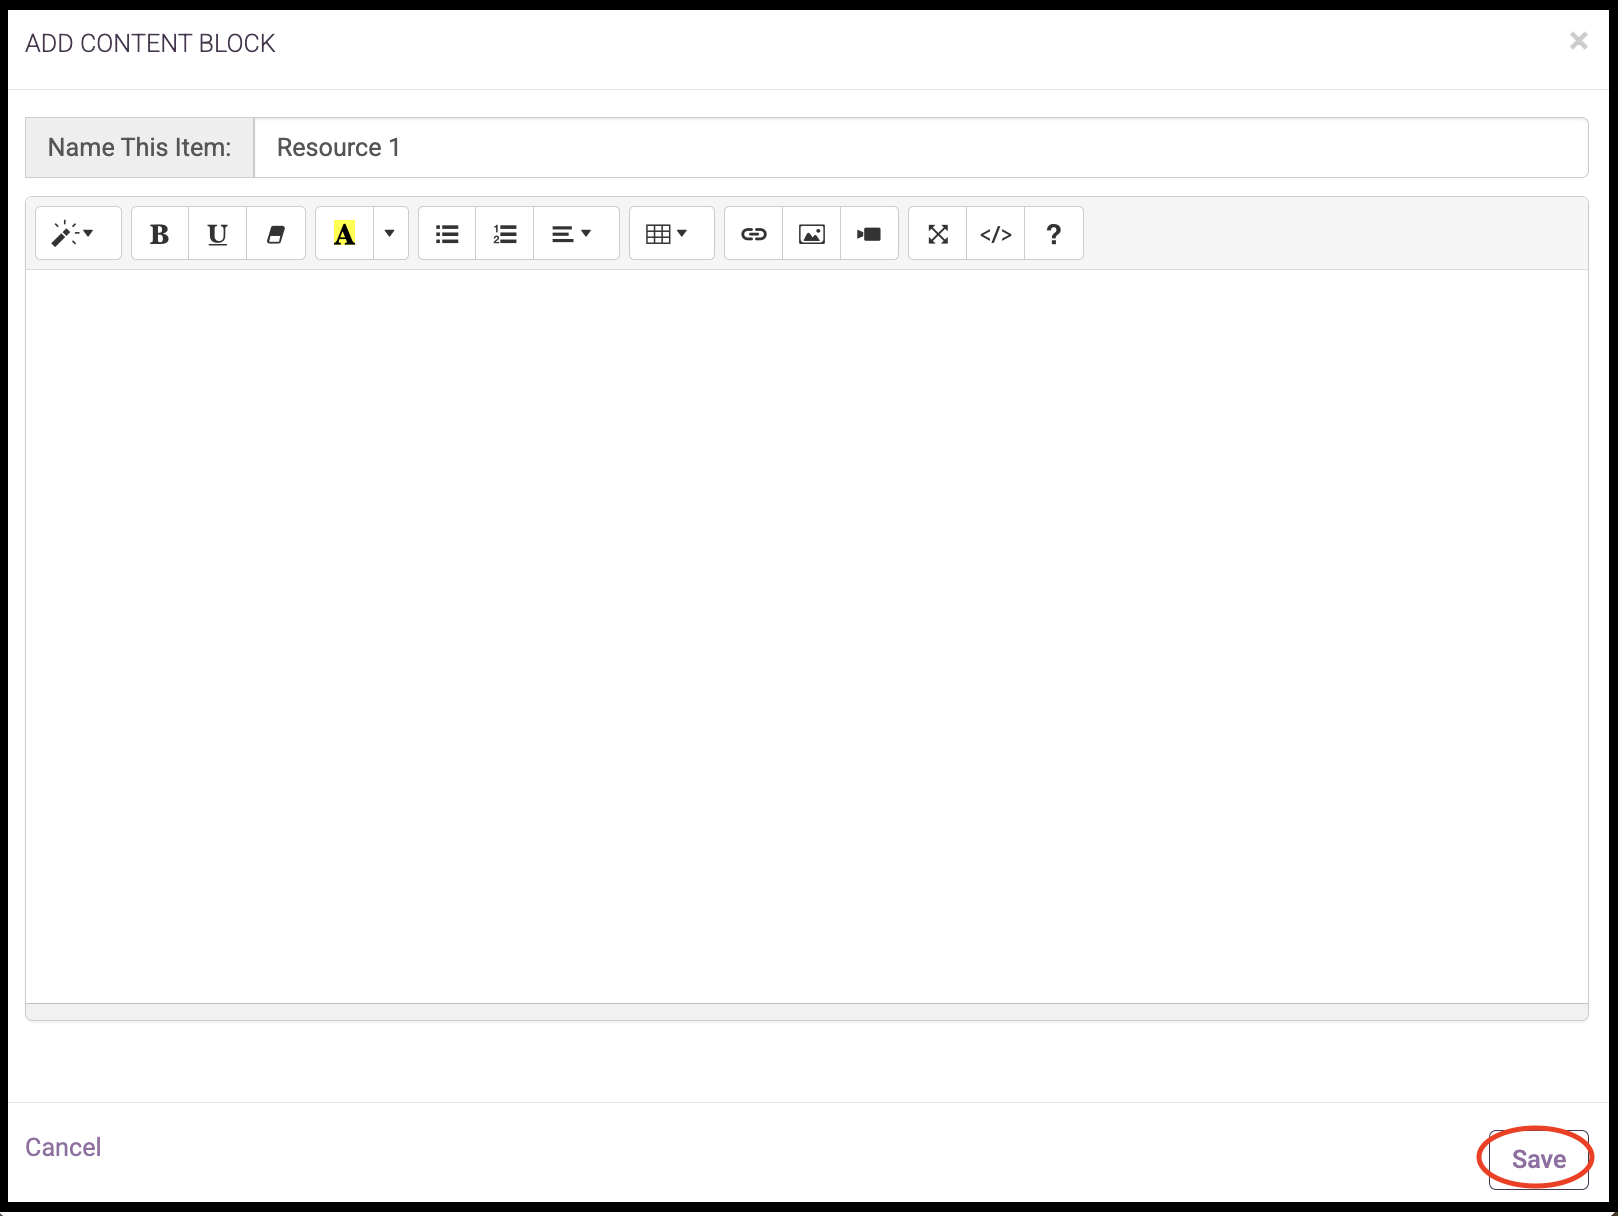The height and width of the screenshot is (1216, 1618).
Task: Open the magic wand style dropdown
Action: click(x=78, y=234)
